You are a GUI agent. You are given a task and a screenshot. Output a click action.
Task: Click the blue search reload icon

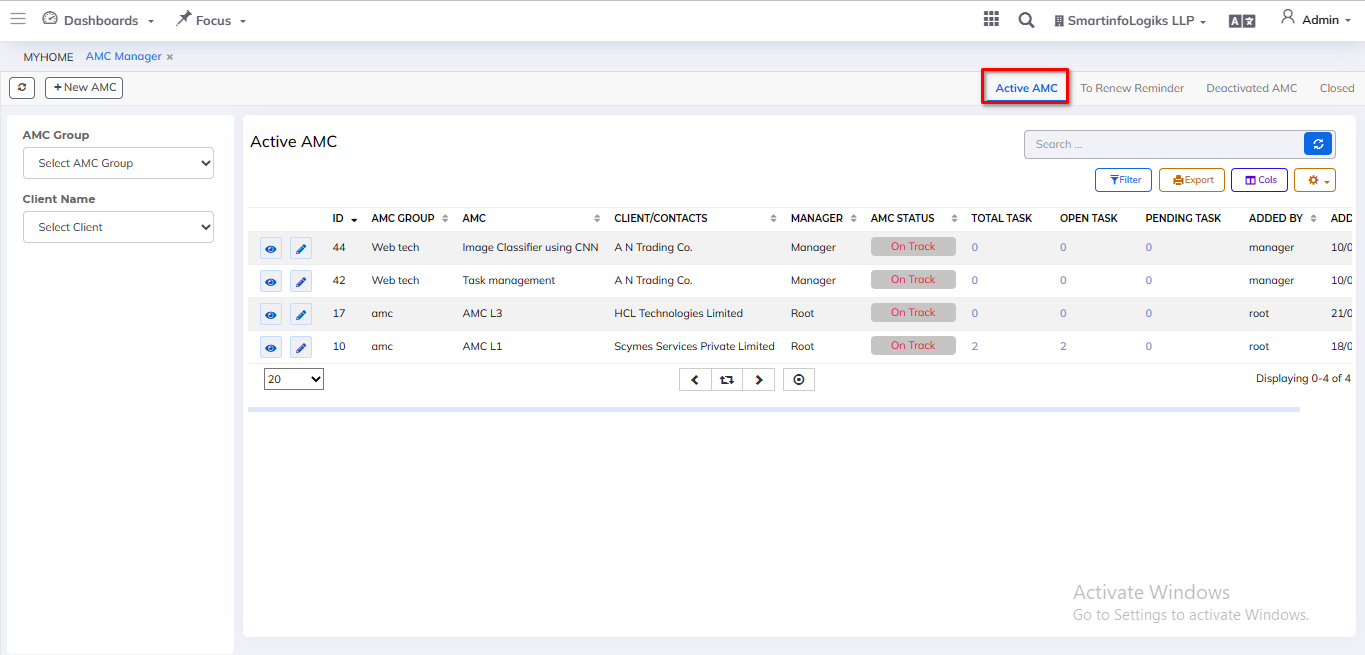(1318, 144)
